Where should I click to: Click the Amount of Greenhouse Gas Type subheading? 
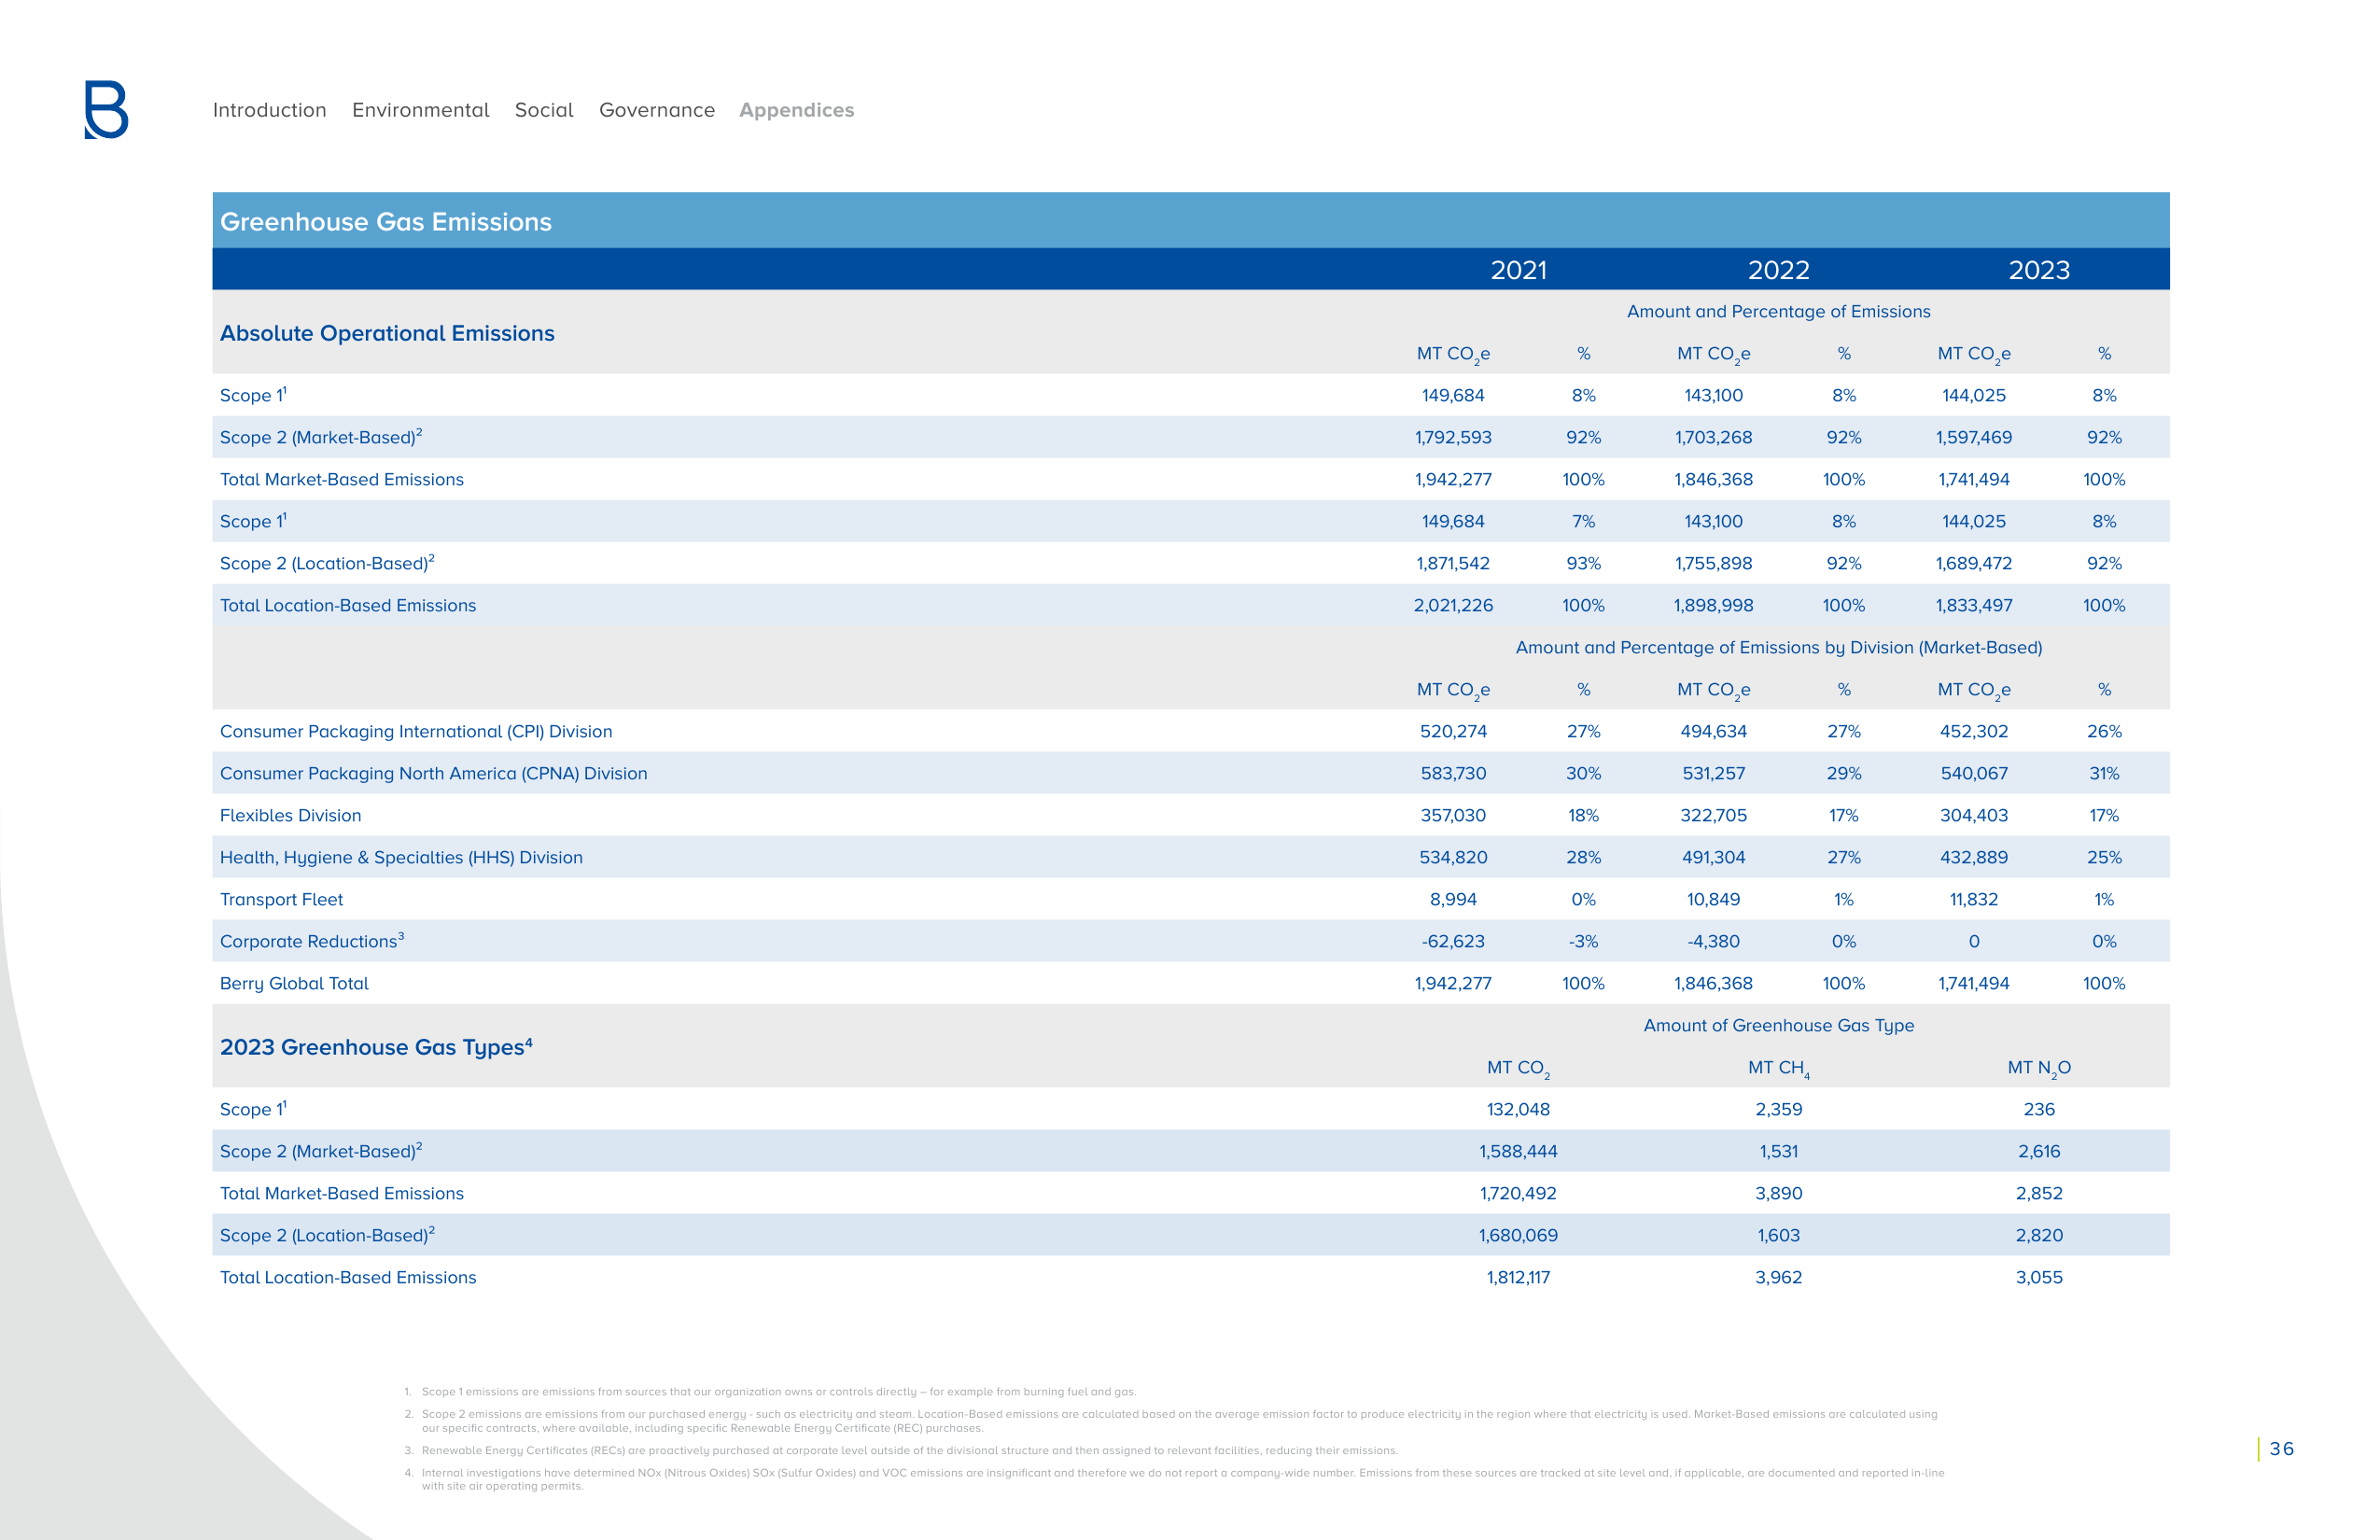point(1778,1025)
